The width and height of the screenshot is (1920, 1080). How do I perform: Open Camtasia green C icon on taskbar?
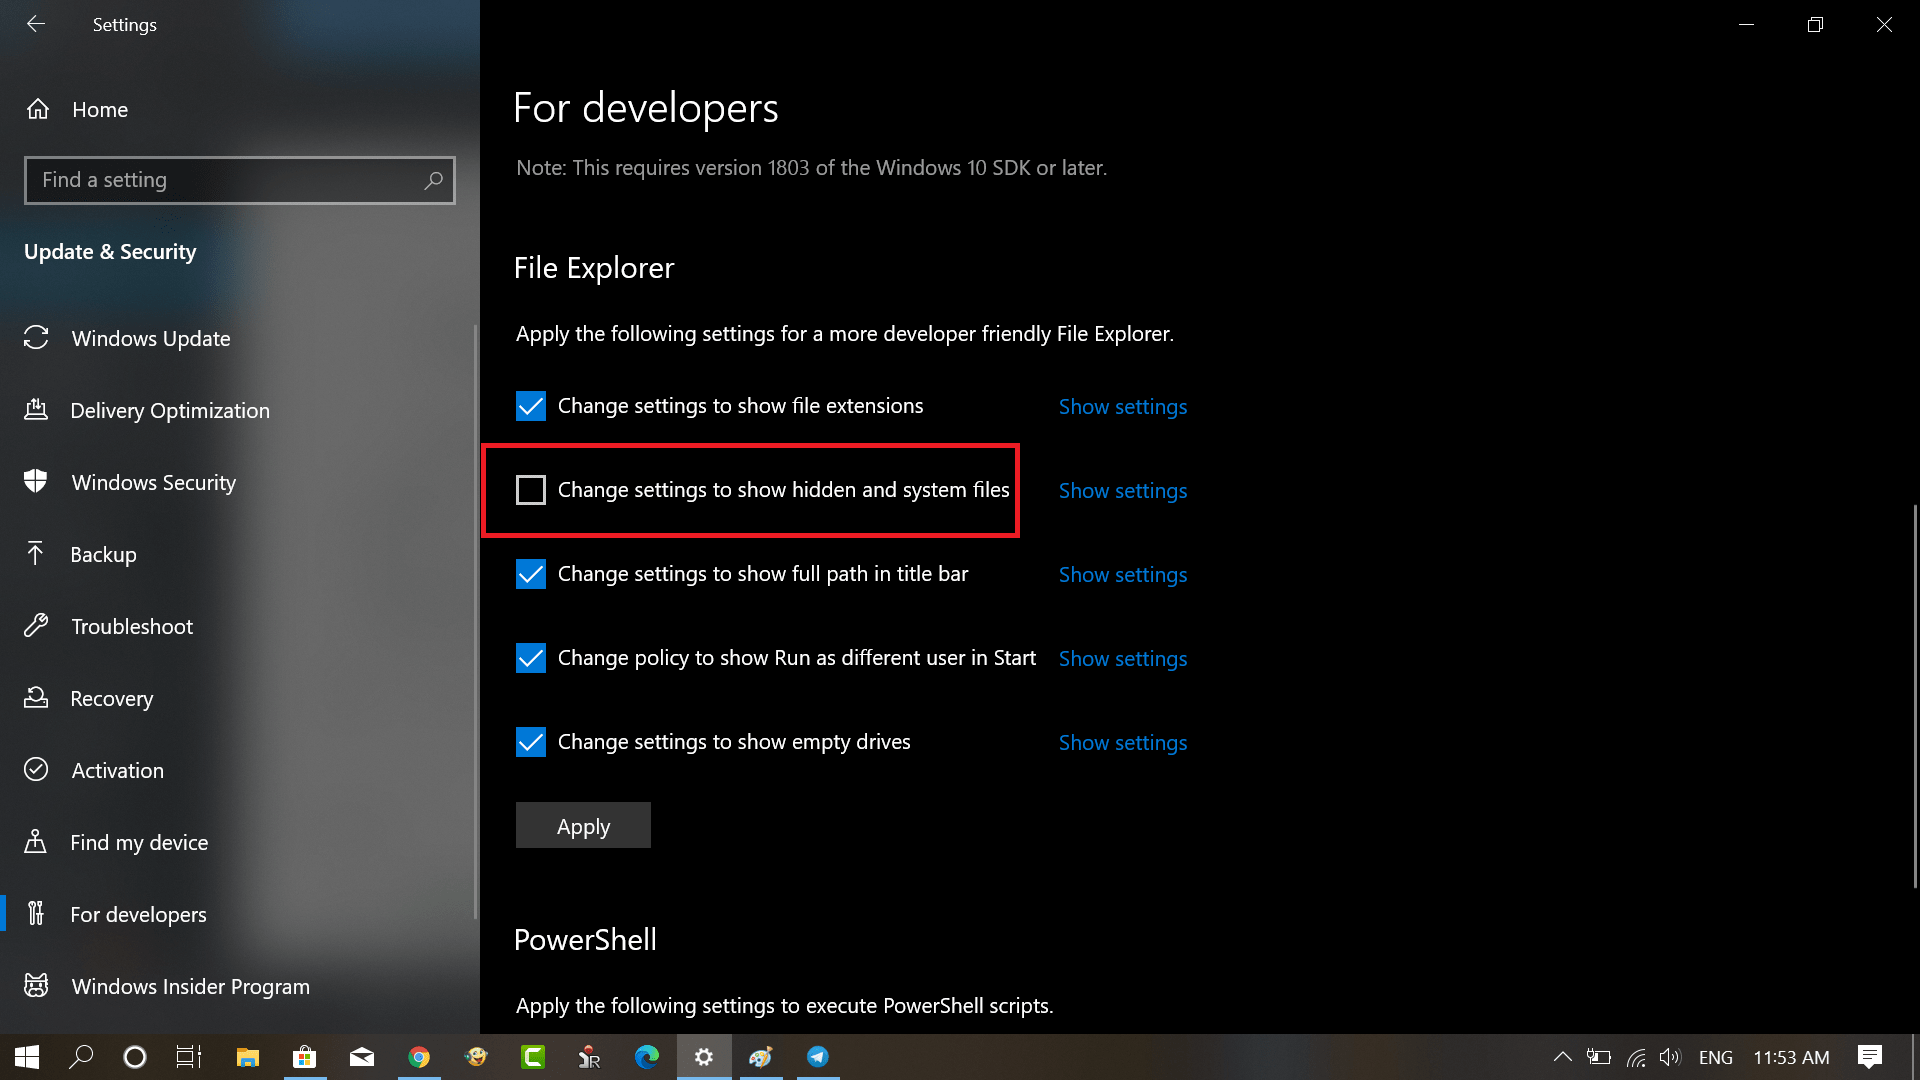(533, 1057)
